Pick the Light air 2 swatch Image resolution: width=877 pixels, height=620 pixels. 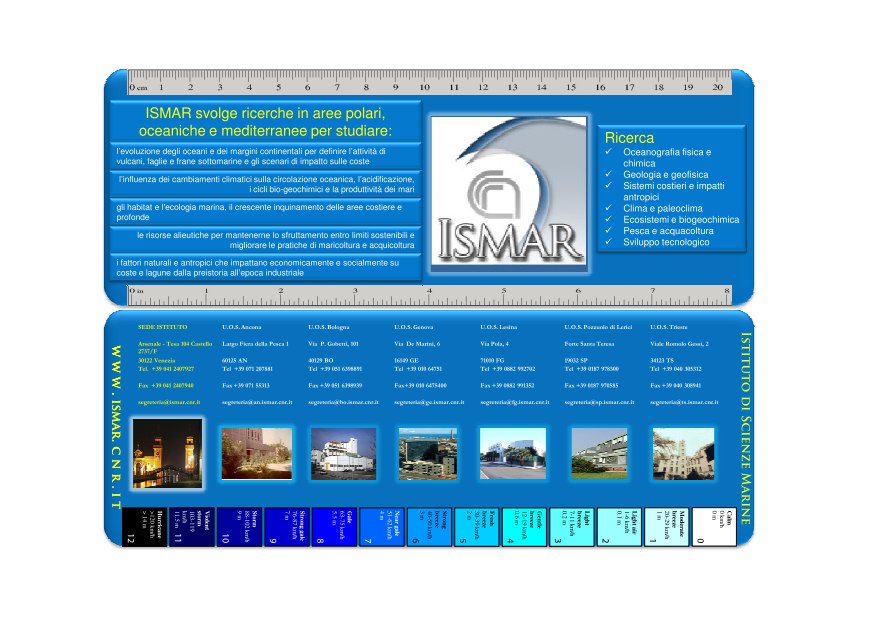(x=620, y=527)
